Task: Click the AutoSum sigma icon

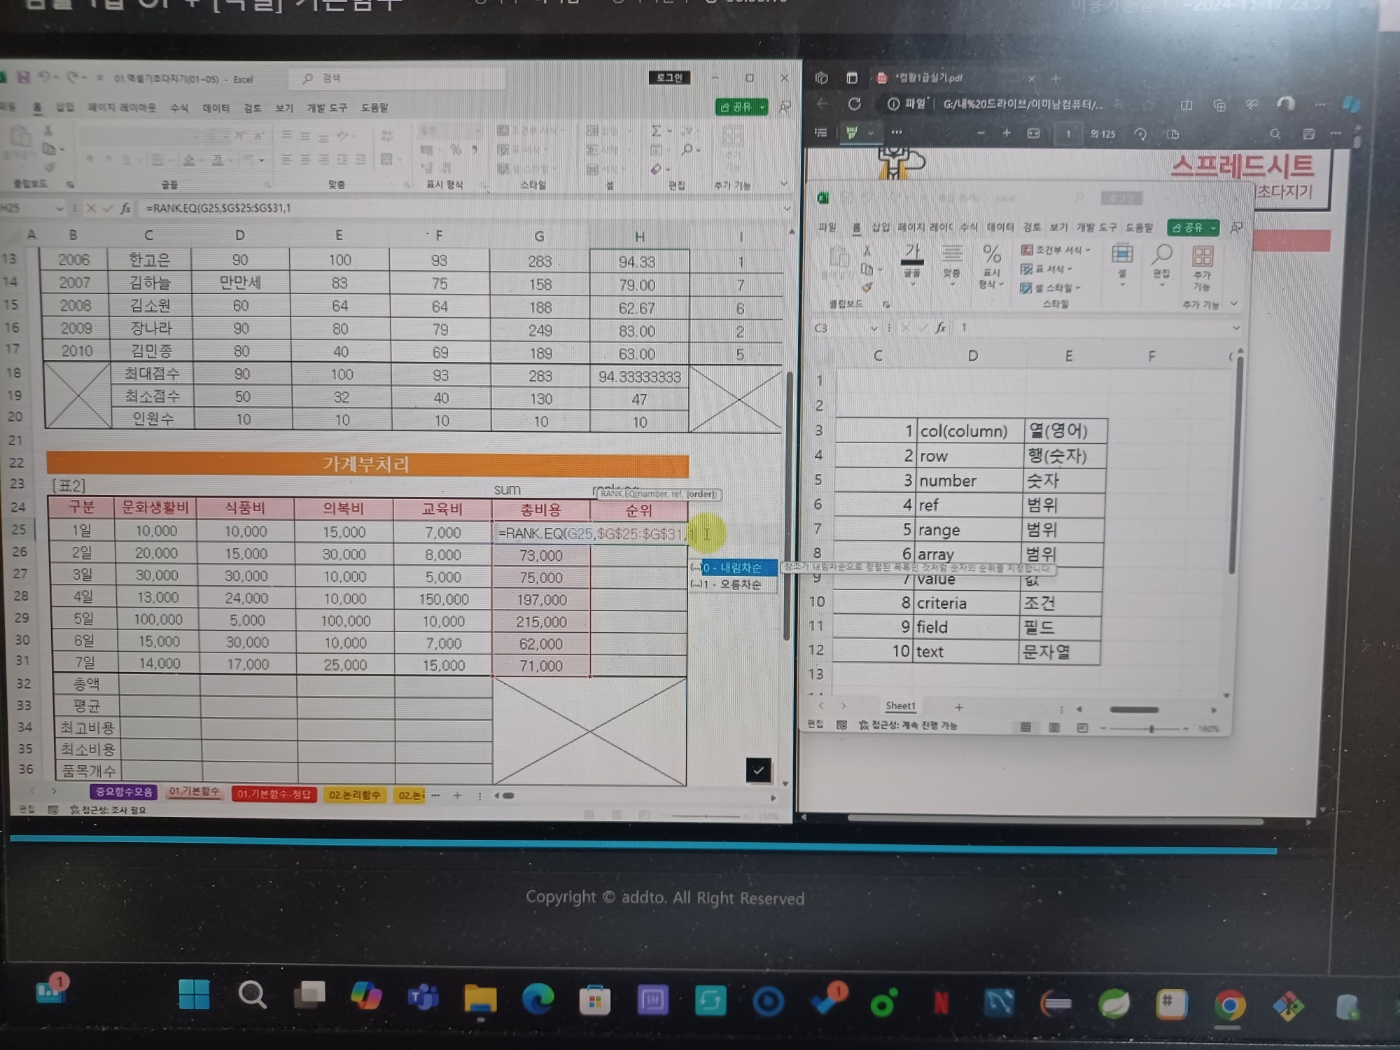Action: coord(656,131)
